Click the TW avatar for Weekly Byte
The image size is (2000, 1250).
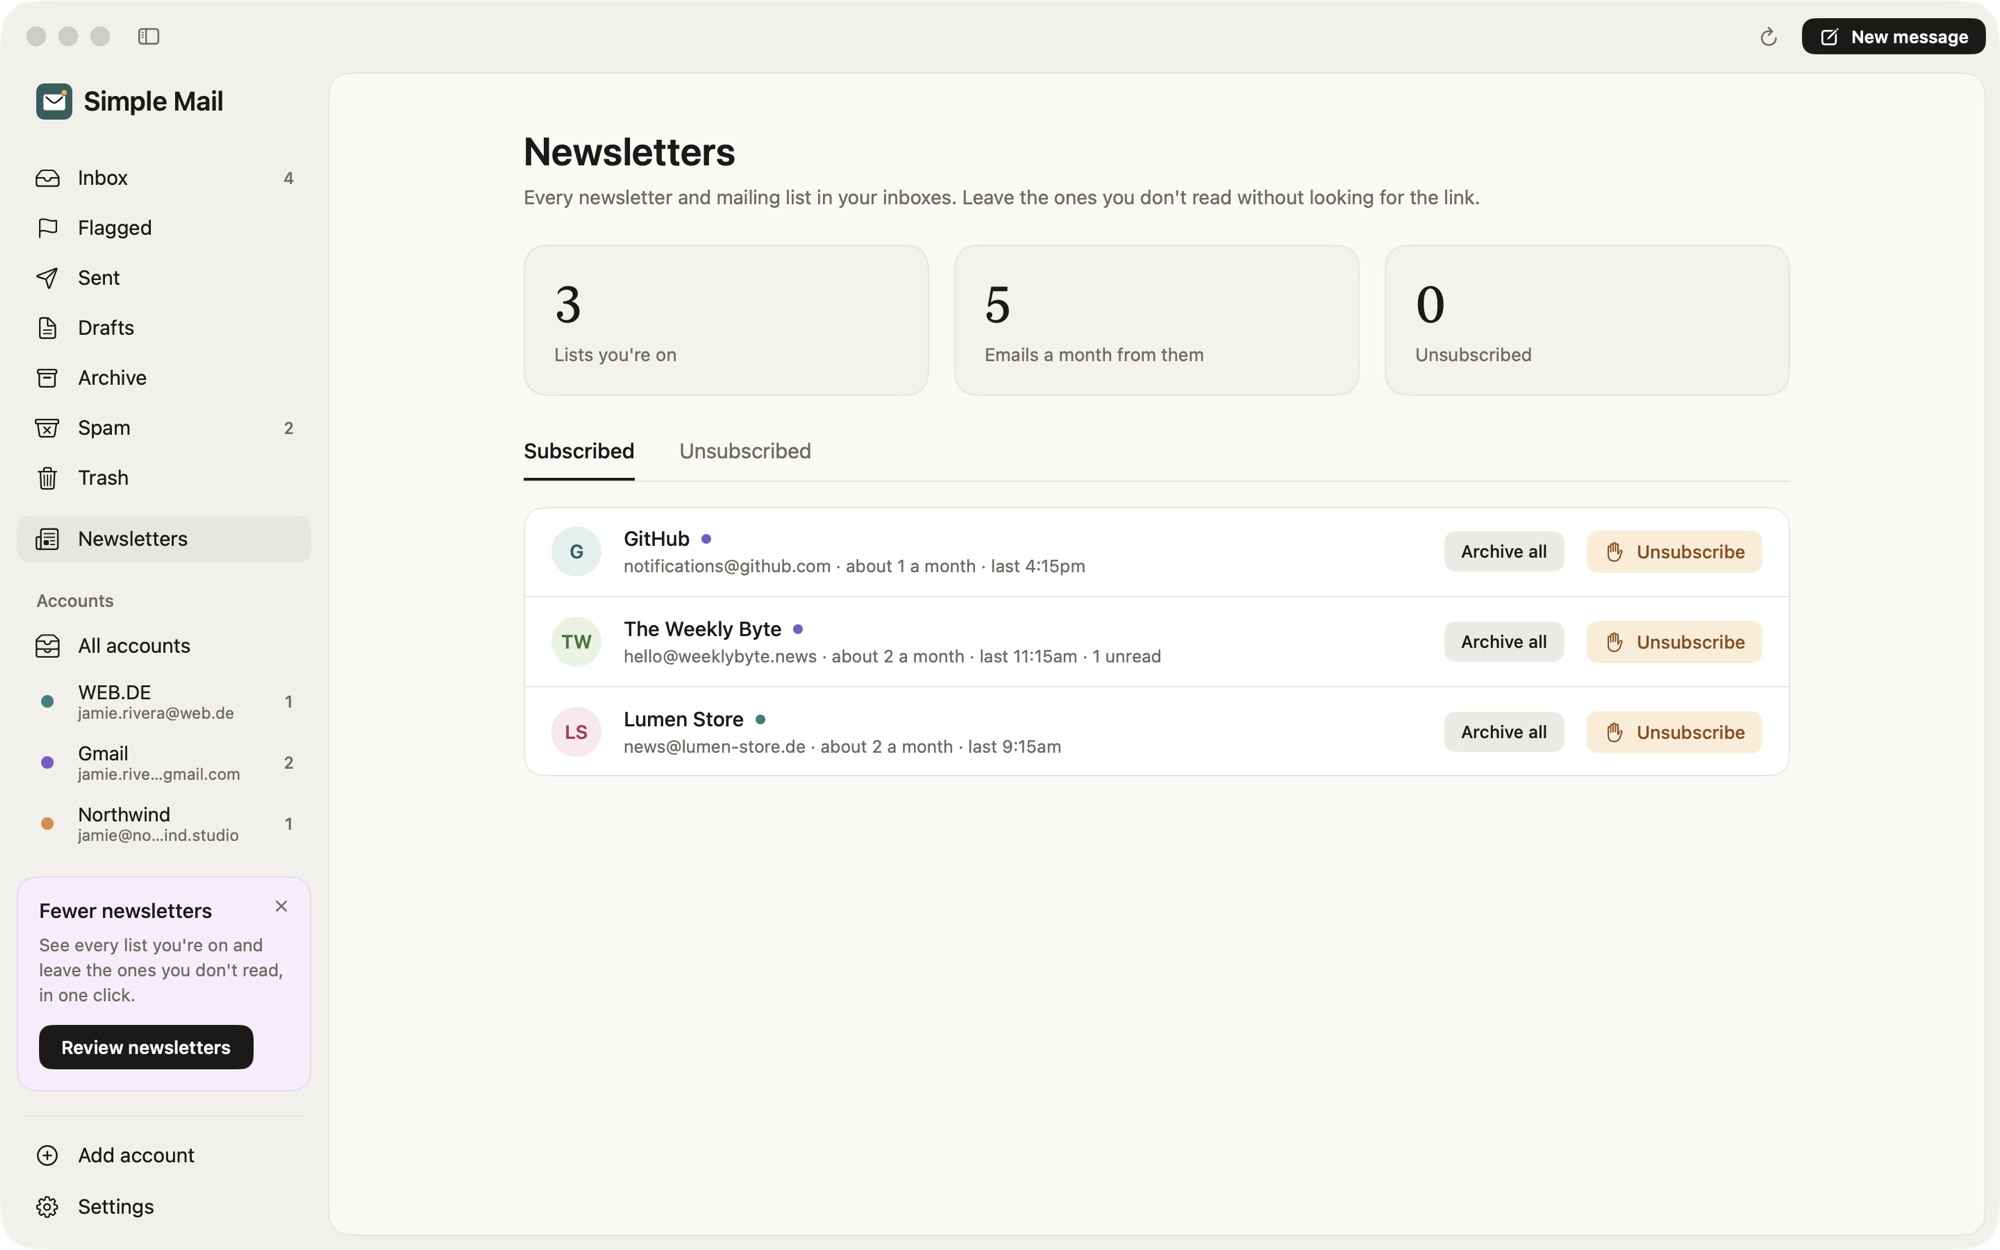pos(576,642)
